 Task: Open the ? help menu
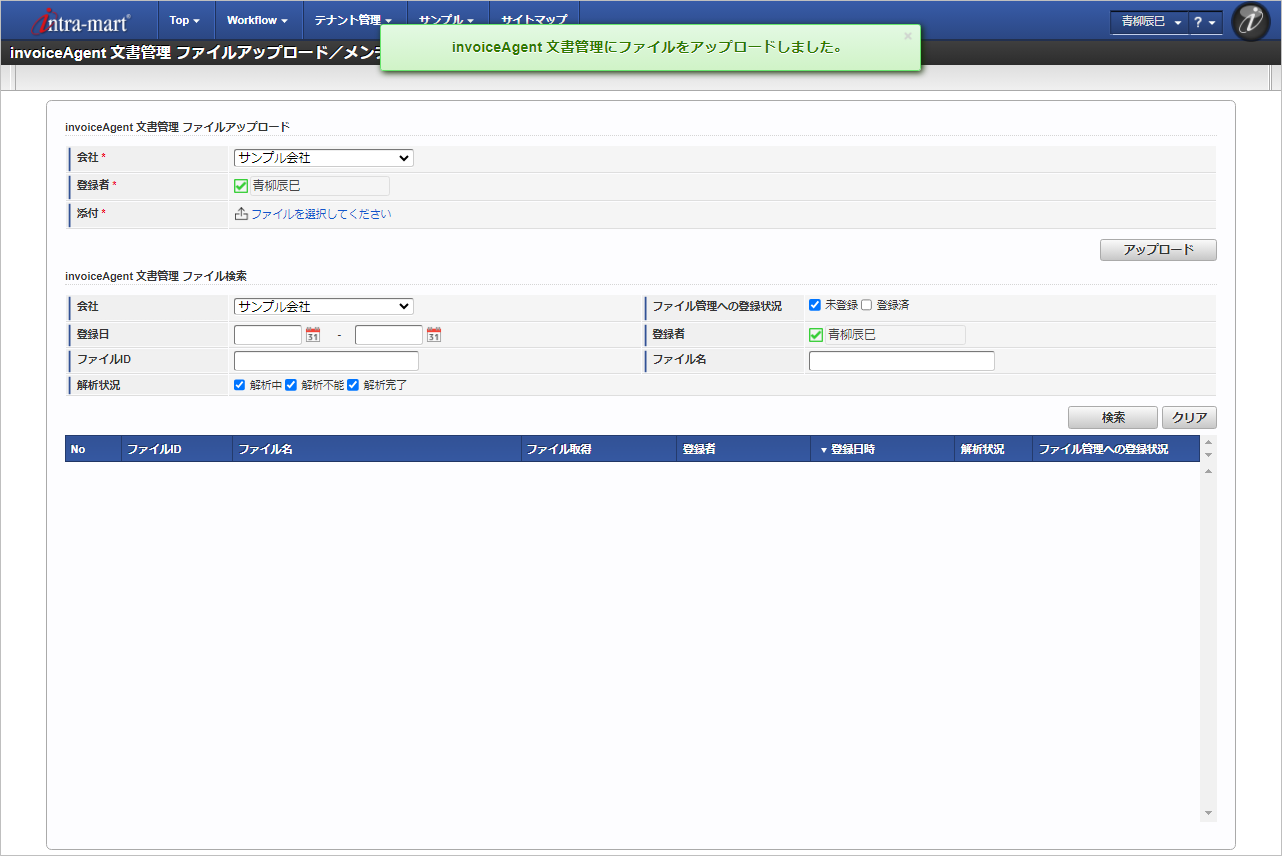(1205, 22)
